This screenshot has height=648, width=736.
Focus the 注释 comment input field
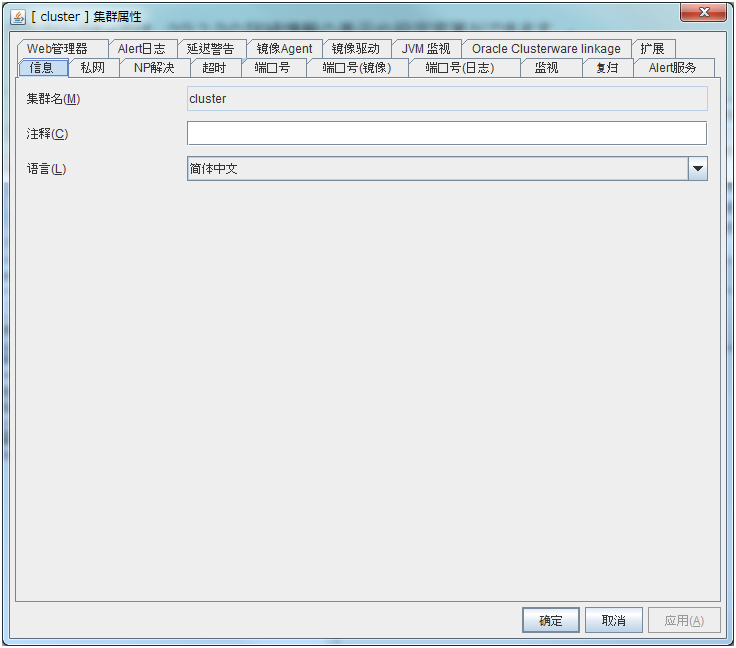pyautogui.click(x=447, y=133)
